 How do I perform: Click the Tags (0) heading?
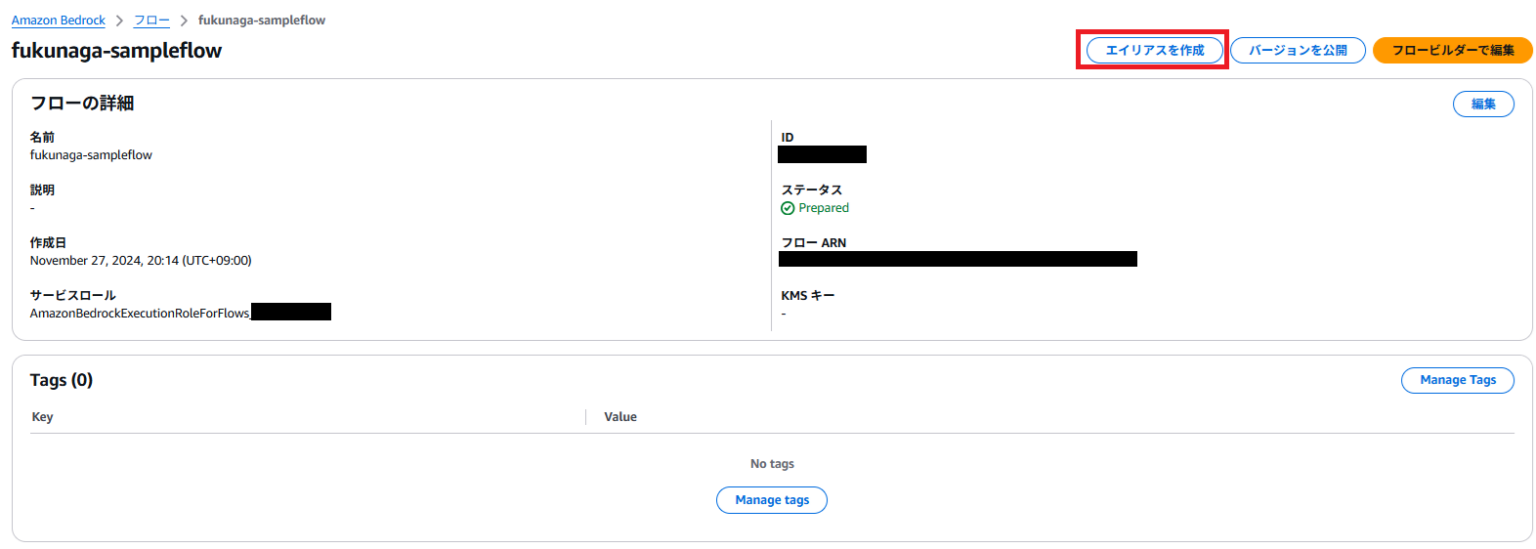(x=62, y=380)
